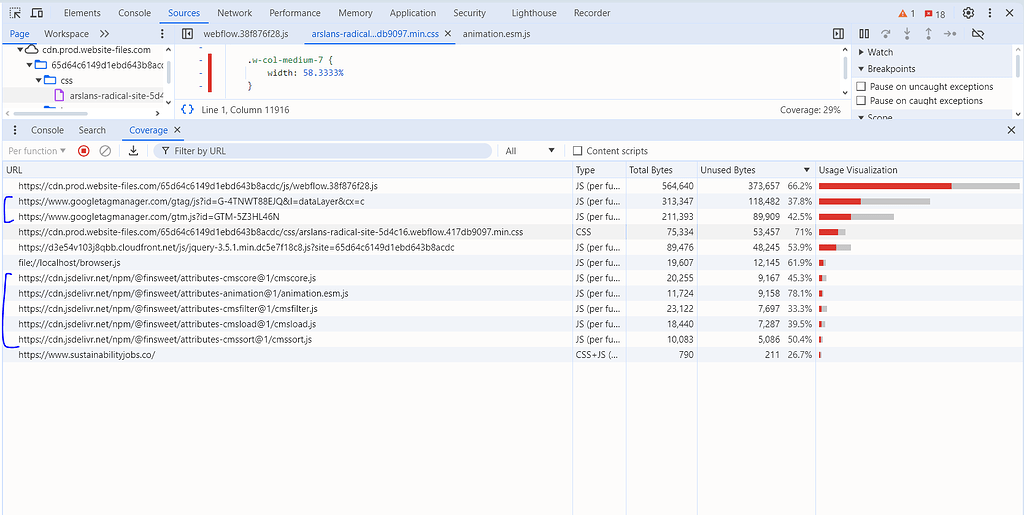Stop coverage recording with red button

[x=84, y=151]
